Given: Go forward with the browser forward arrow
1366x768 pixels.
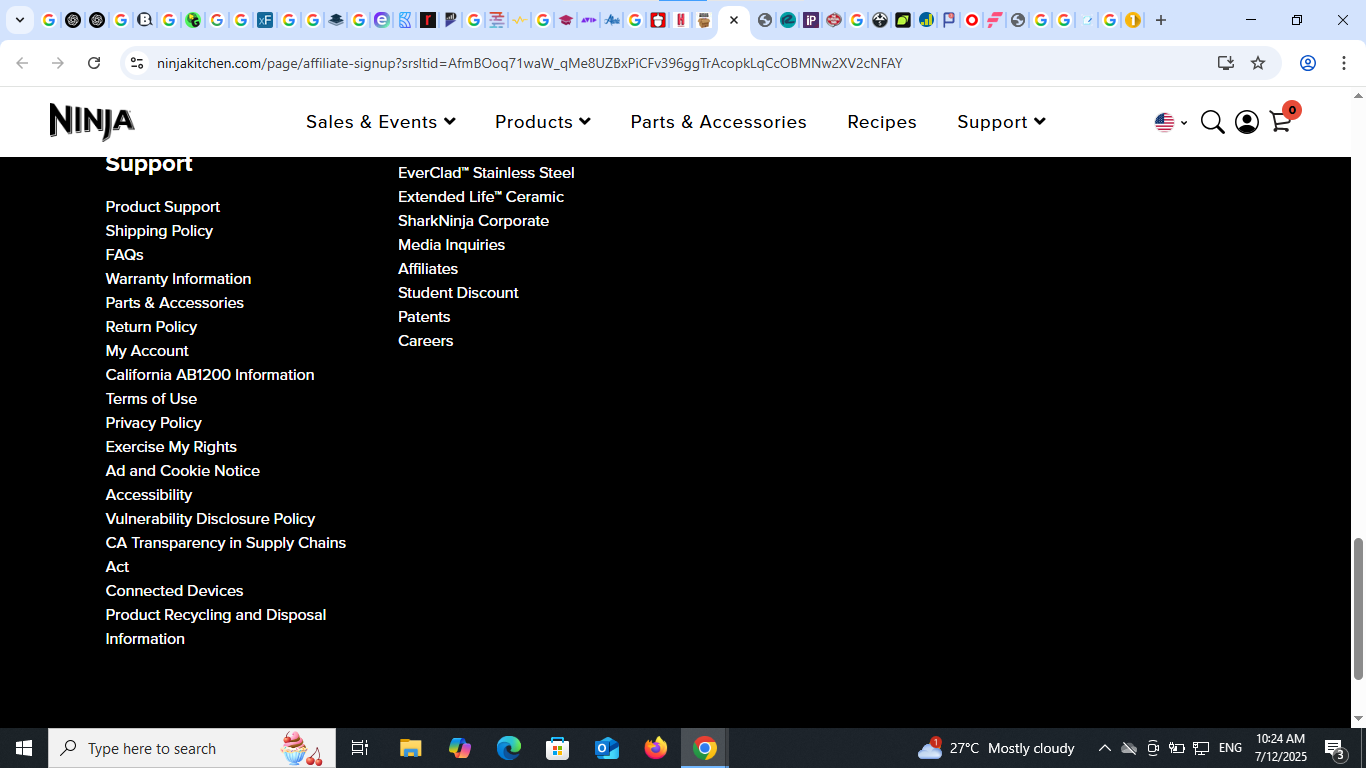Looking at the screenshot, I should click(x=58, y=63).
